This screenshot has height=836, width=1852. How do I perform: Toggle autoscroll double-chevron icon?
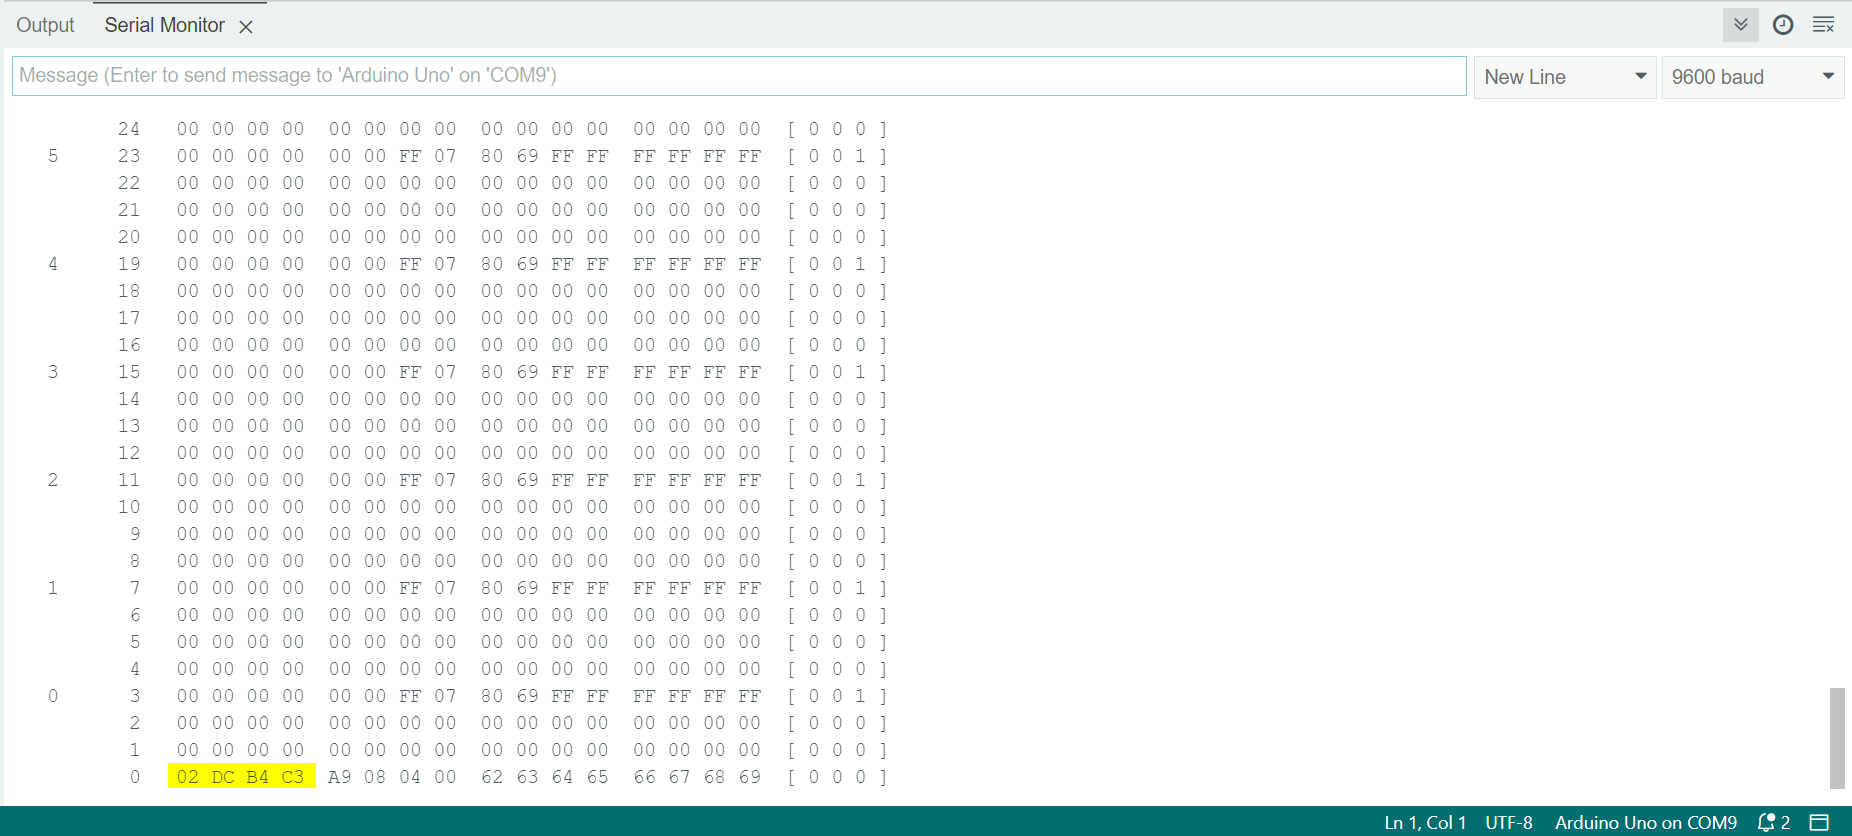1740,25
